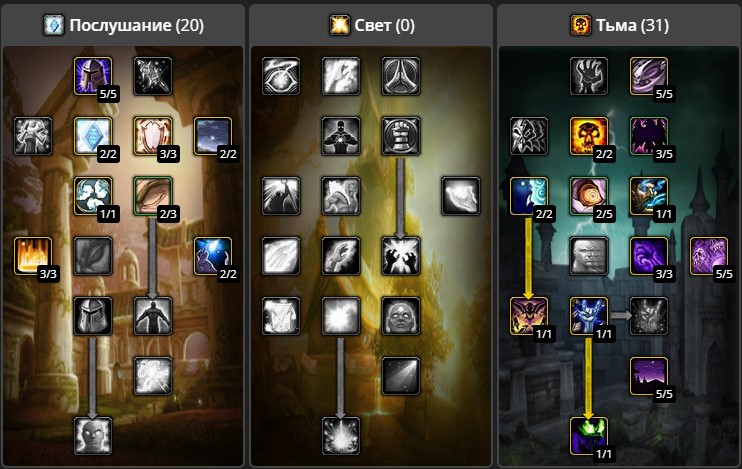Select the swirl talent with 2/5 points
This screenshot has width=742, height=469.
(x=589, y=196)
